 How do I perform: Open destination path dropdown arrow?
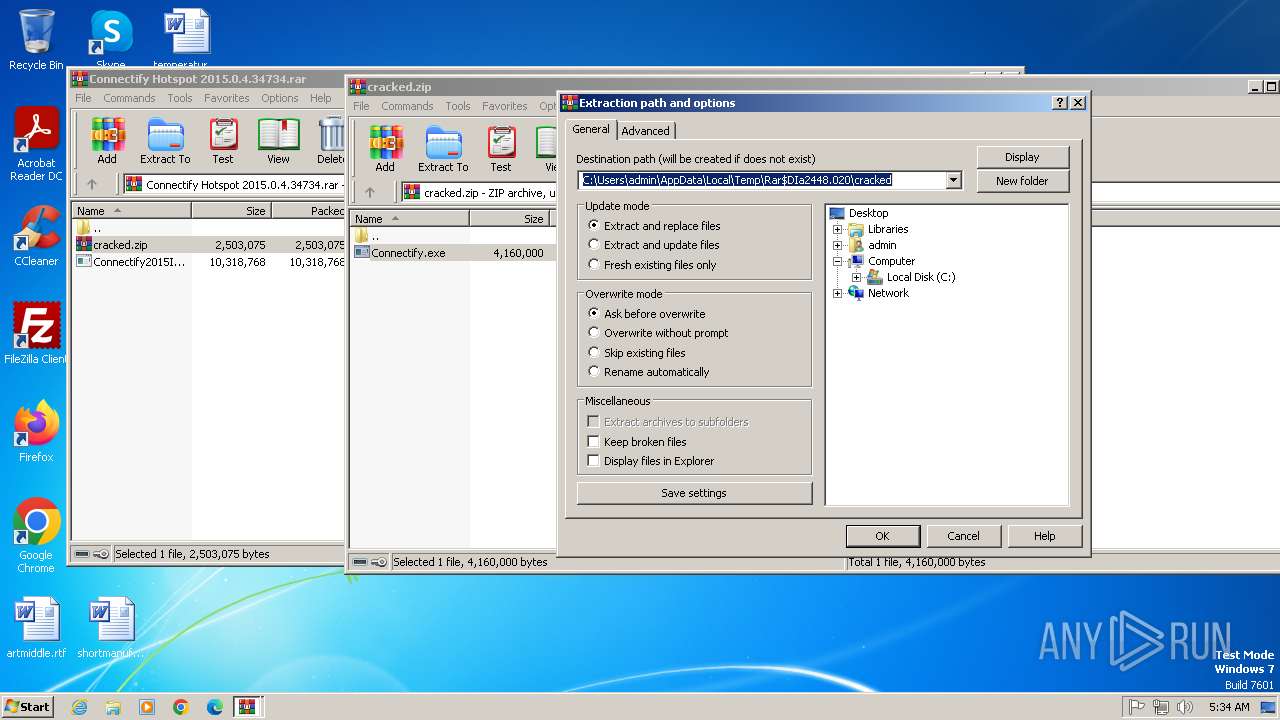tap(953, 181)
